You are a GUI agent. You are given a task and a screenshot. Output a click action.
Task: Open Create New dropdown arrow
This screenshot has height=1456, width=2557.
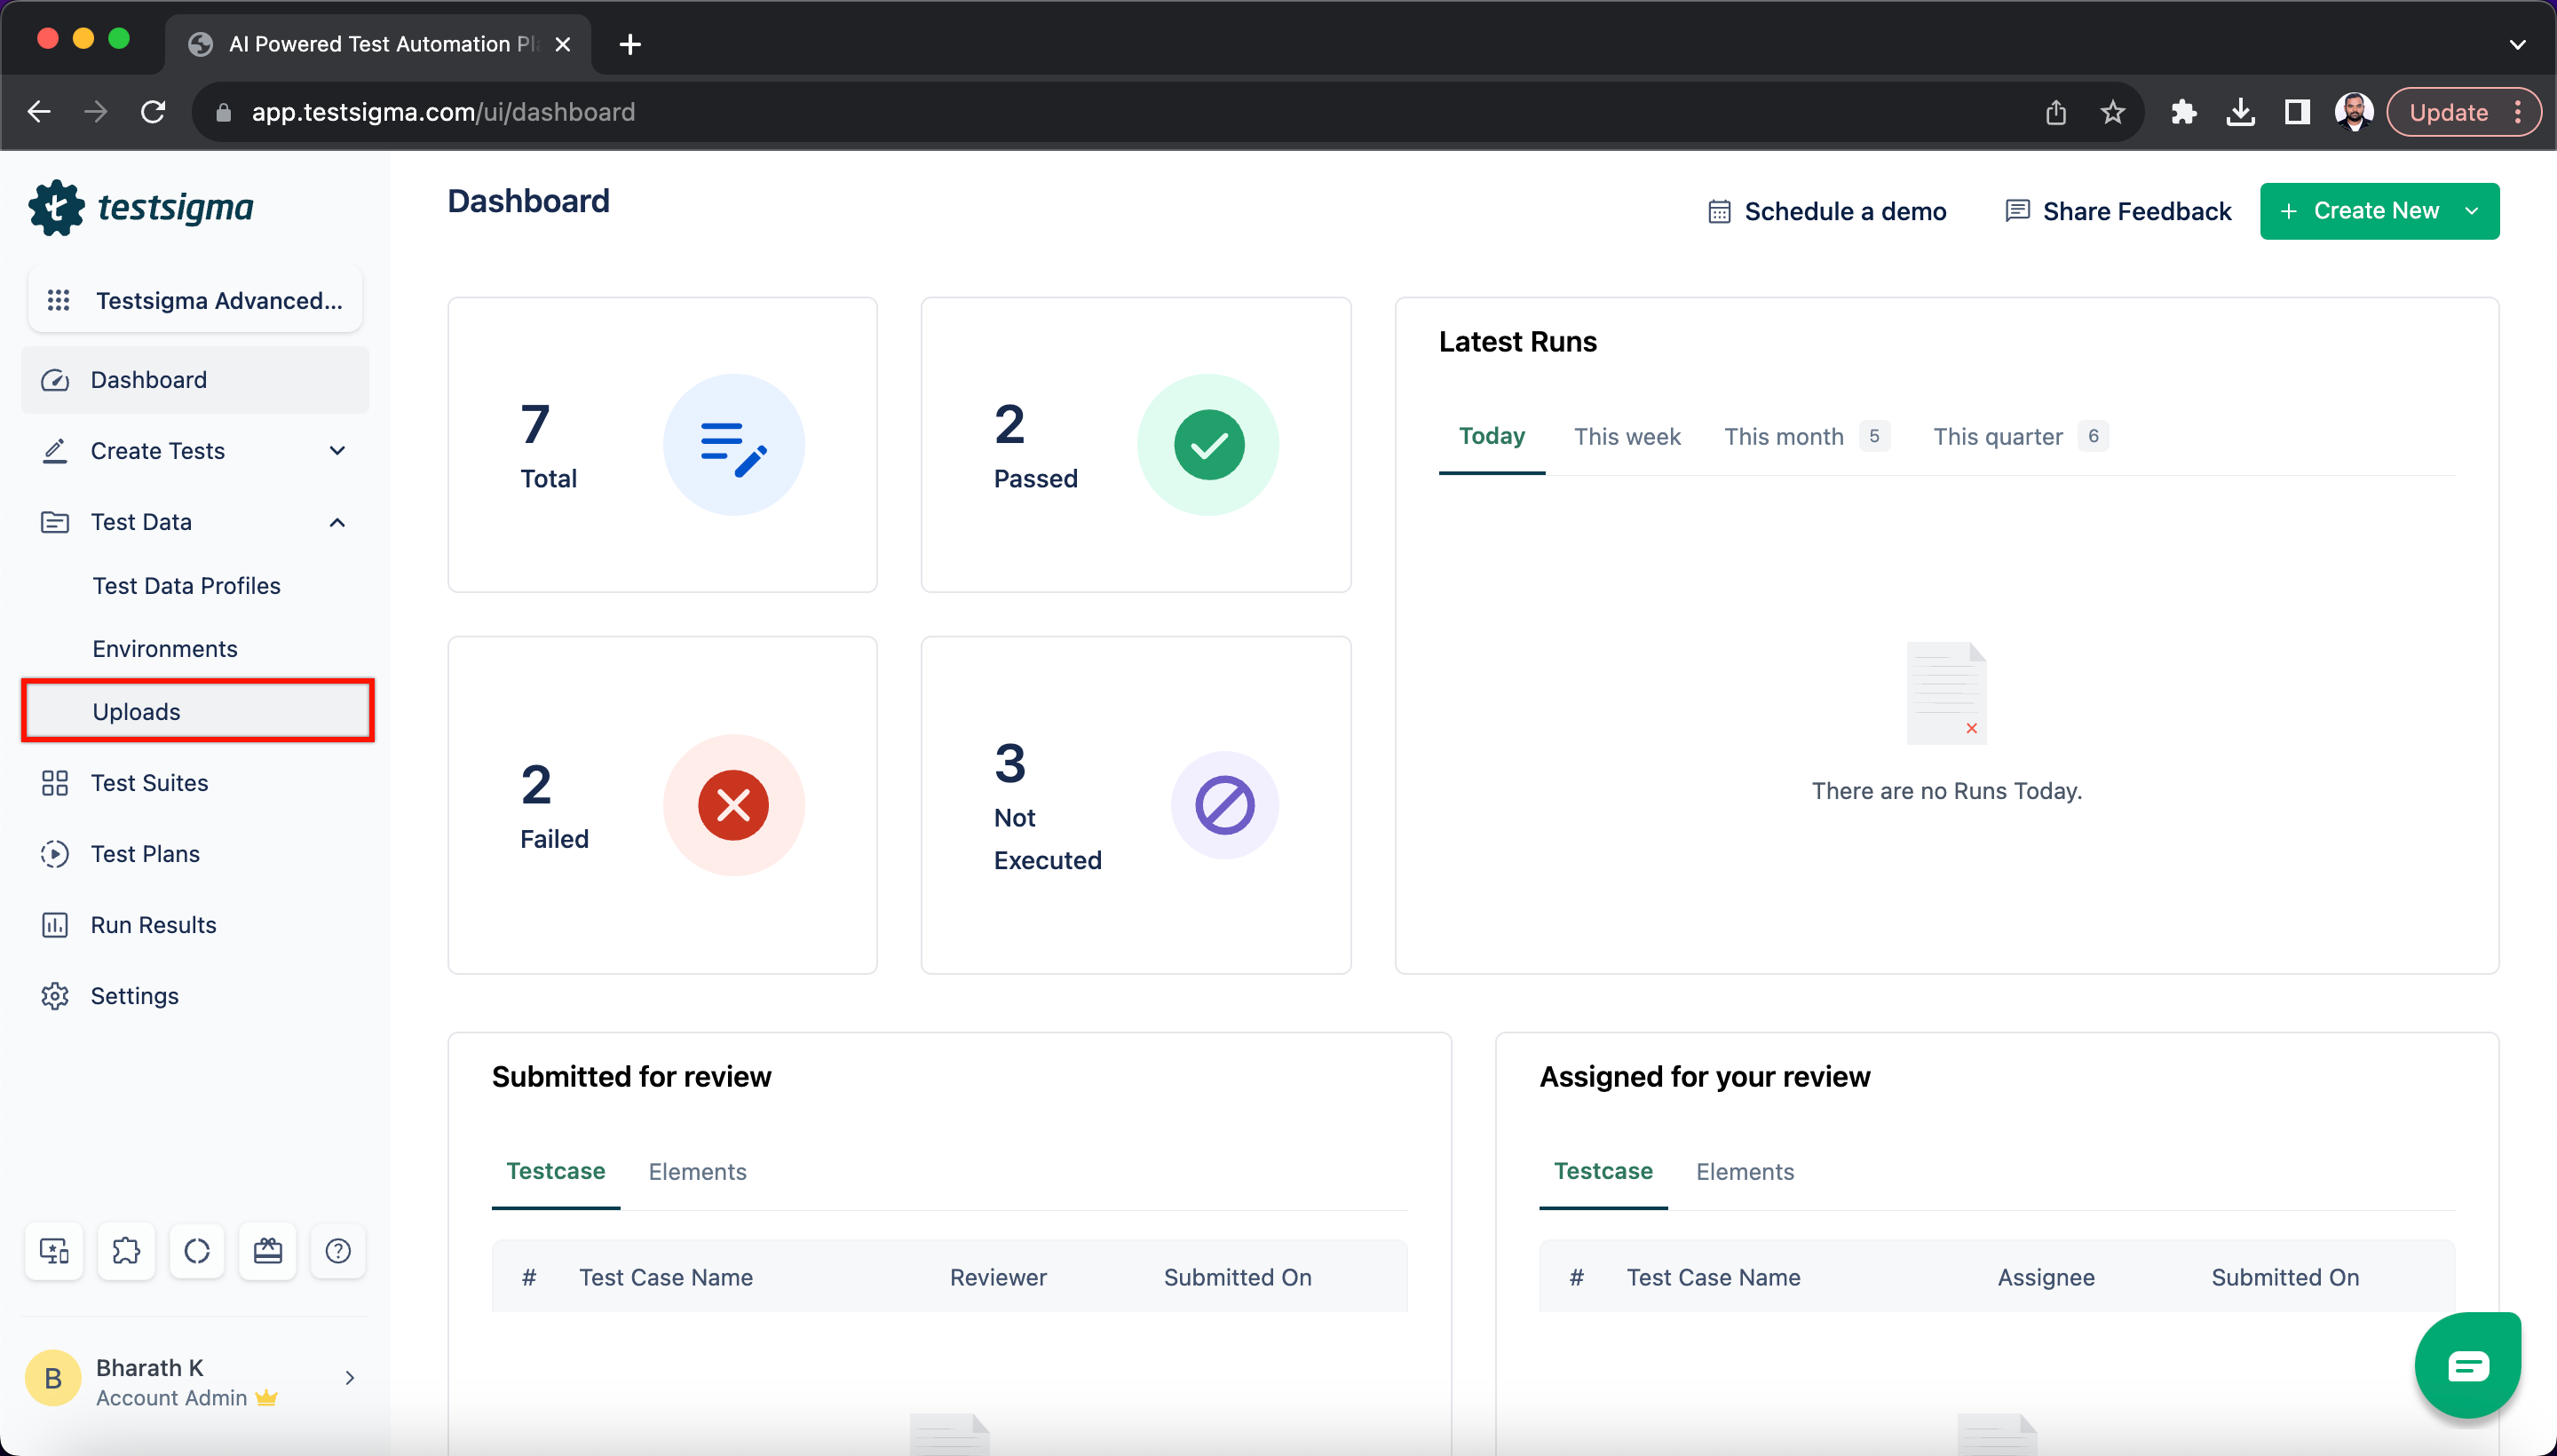click(2472, 211)
